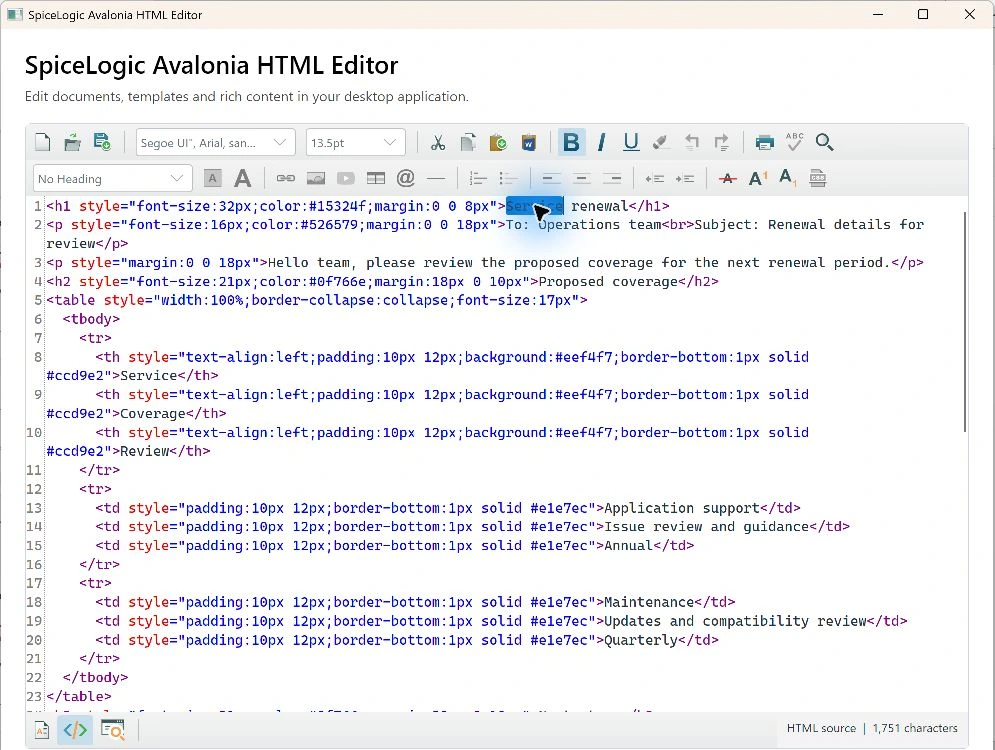
Task: Toggle Italic formatting
Action: pyautogui.click(x=601, y=142)
